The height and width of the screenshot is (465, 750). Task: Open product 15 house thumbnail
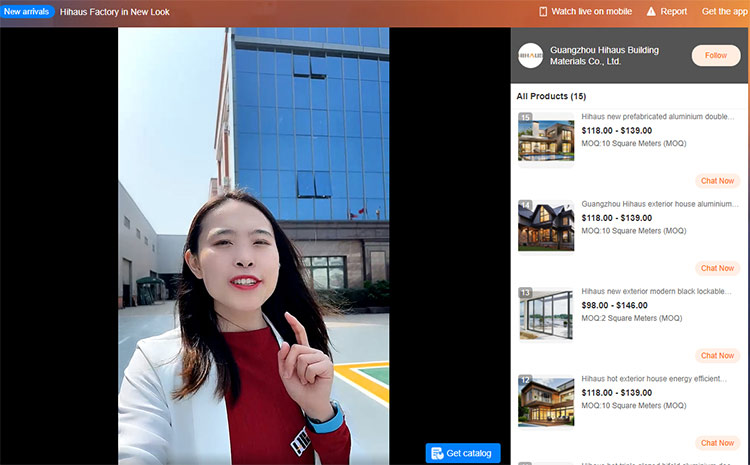point(546,139)
